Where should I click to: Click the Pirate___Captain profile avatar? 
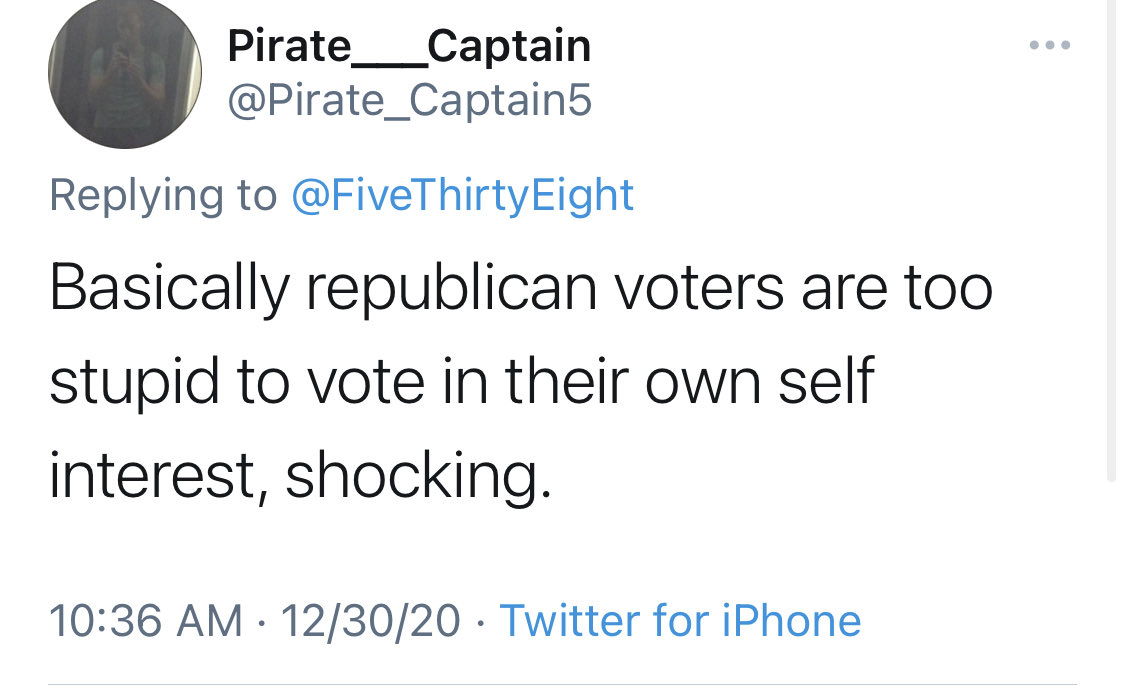point(125,72)
